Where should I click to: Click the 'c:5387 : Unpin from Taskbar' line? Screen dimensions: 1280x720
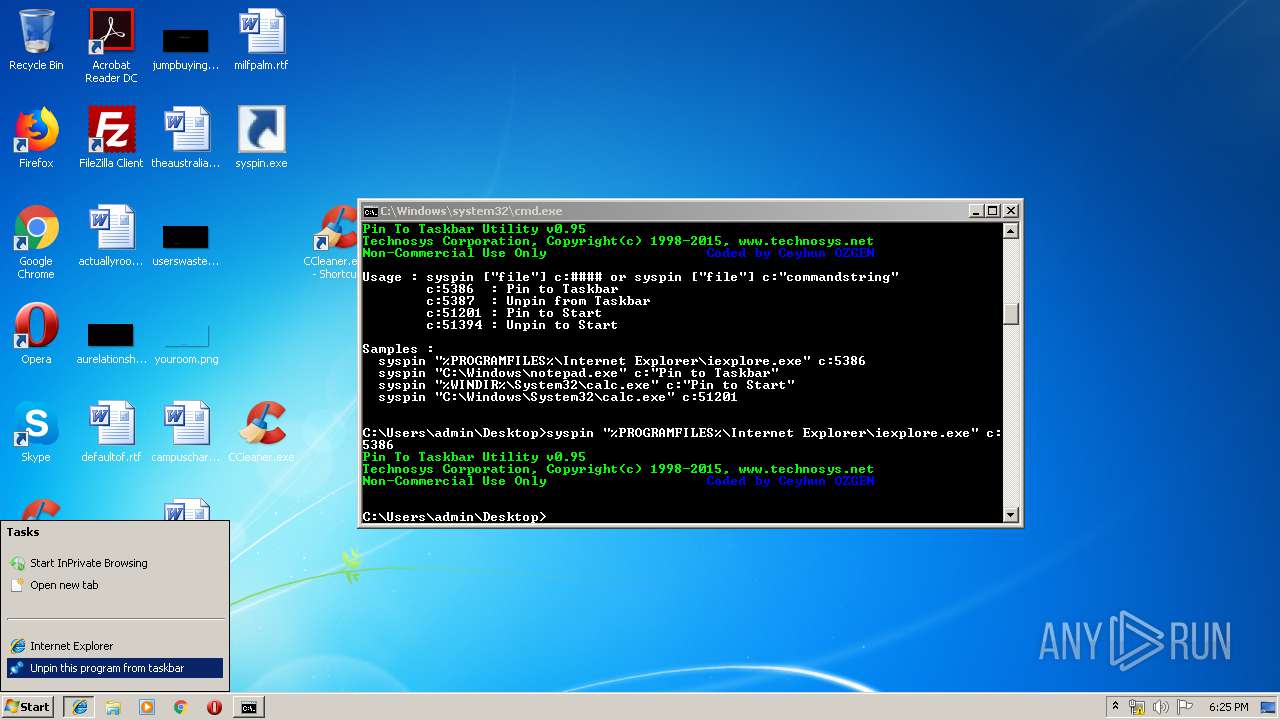tap(538, 301)
